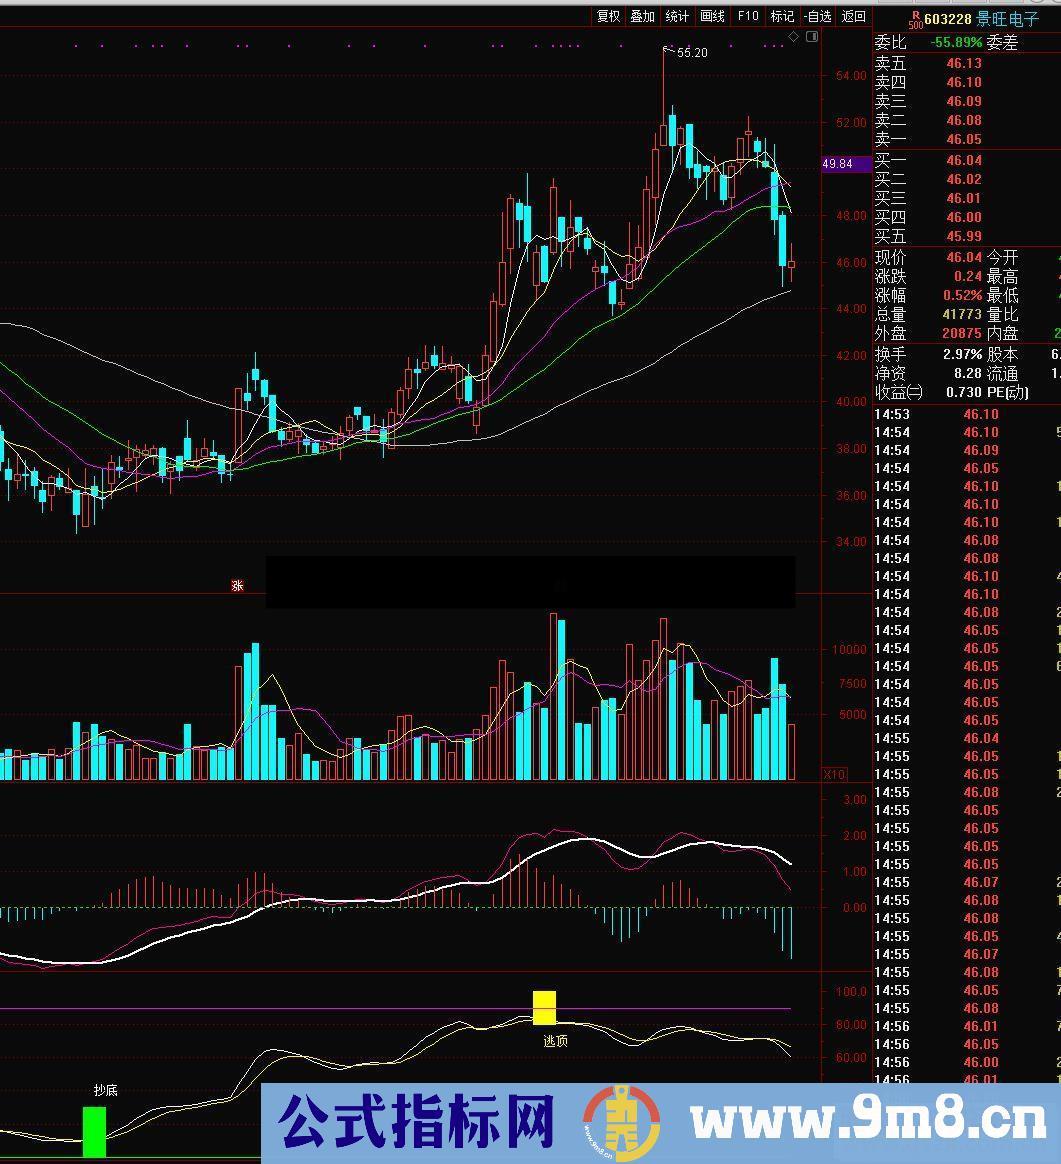The image size is (1061, 1164).
Task: Click the purple 49.84 price axis label
Action: click(x=837, y=164)
